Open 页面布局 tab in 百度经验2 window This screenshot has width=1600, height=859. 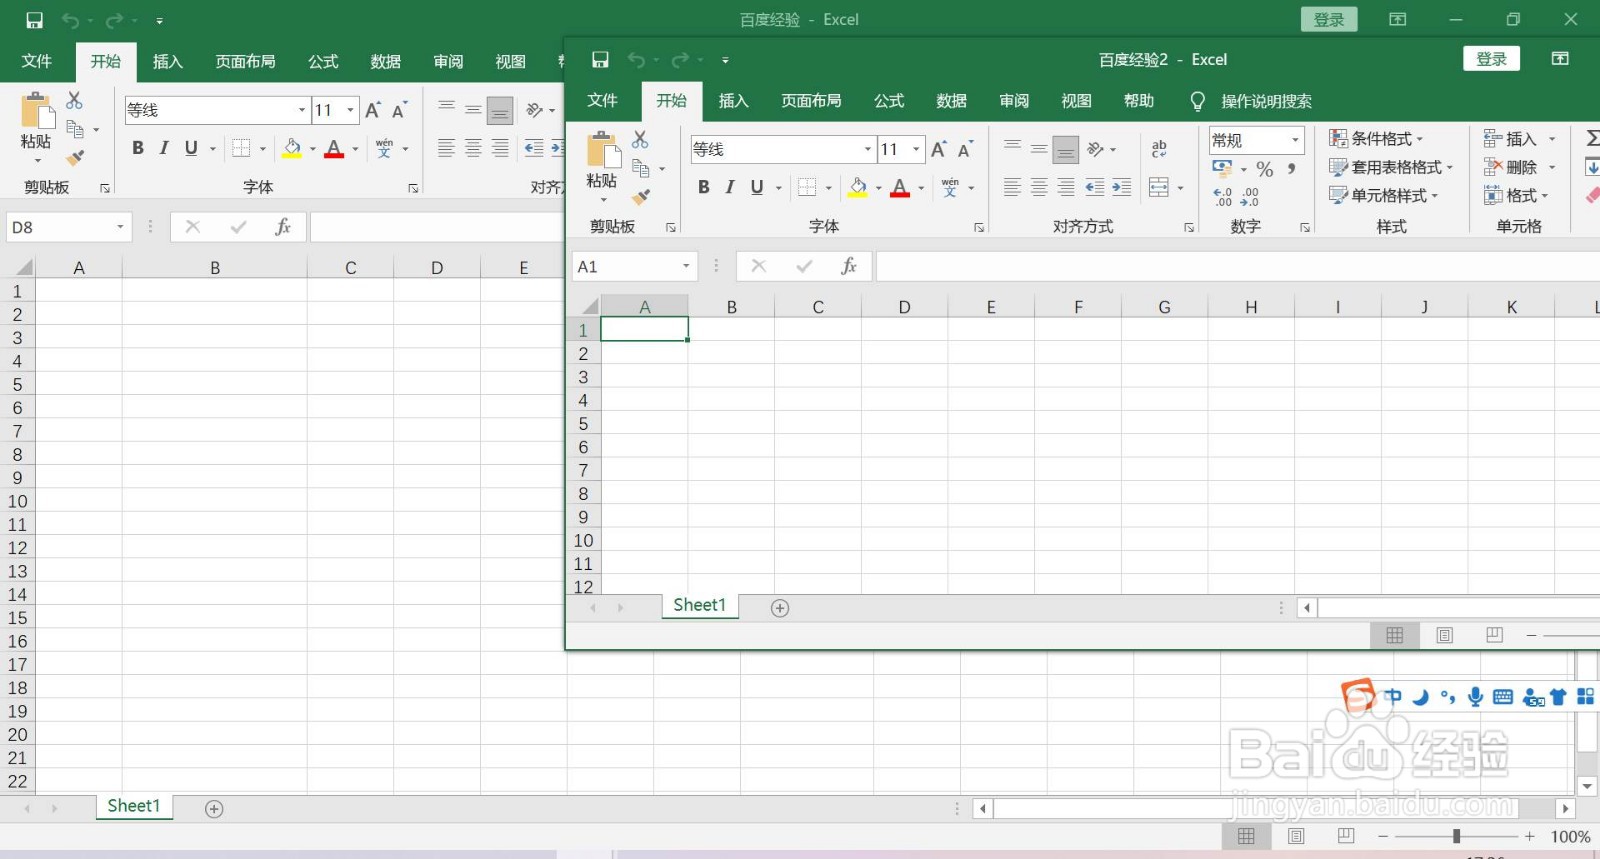(x=811, y=101)
